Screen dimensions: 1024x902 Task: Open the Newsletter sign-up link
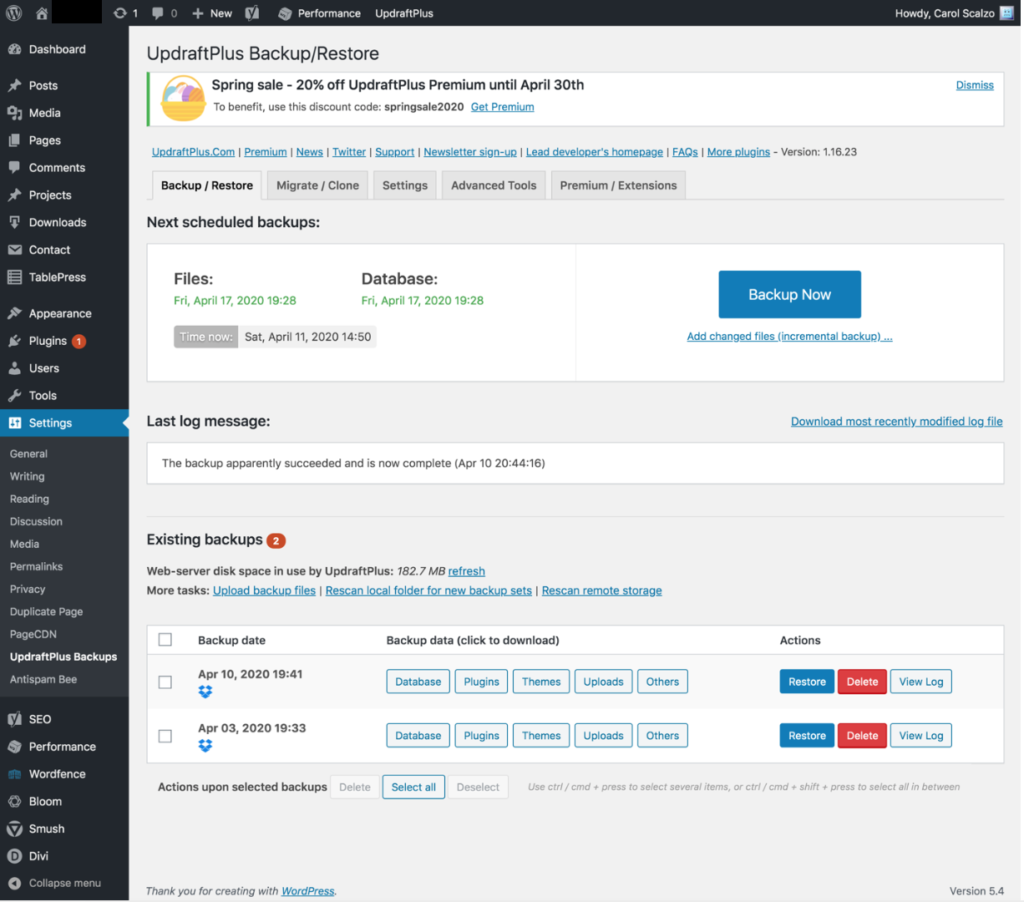[x=470, y=152]
